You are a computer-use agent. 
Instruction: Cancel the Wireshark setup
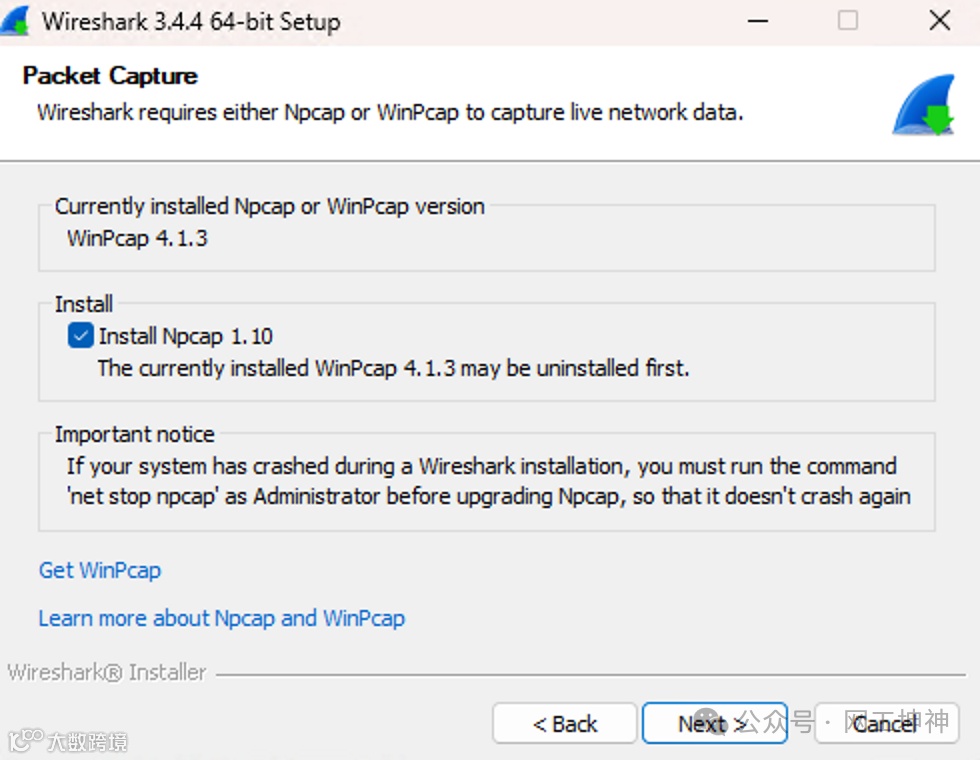click(x=887, y=723)
